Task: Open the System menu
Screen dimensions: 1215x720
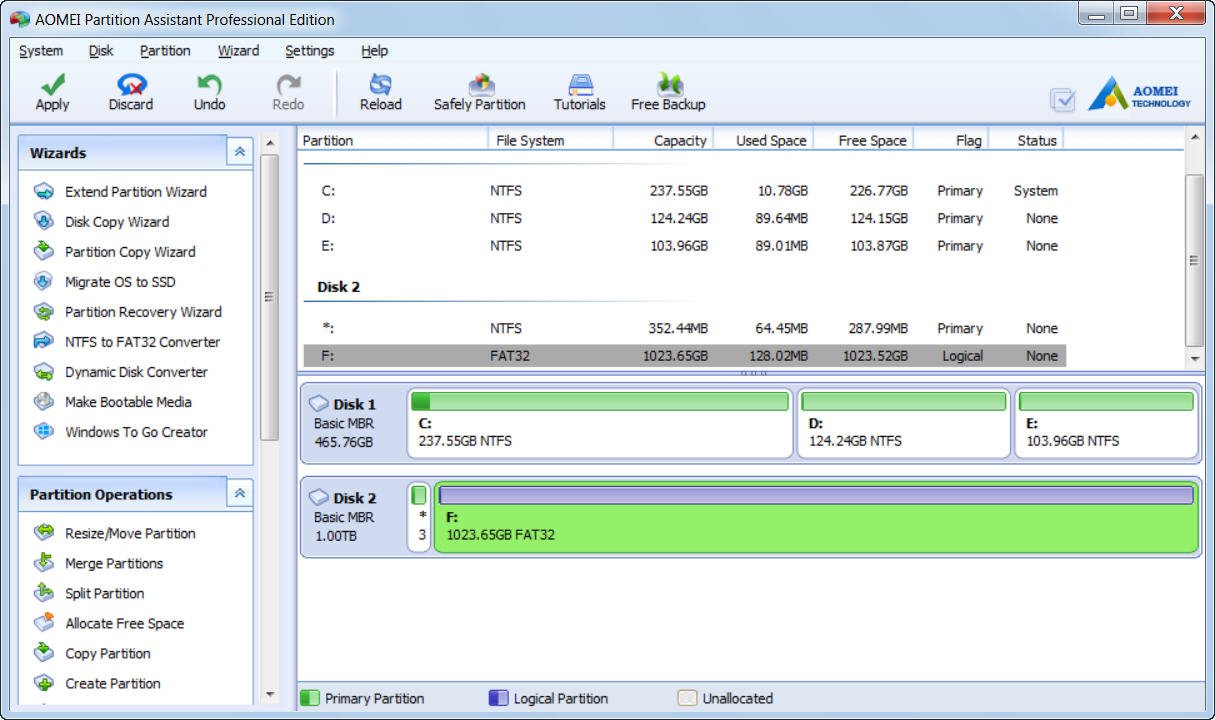Action: tap(41, 51)
